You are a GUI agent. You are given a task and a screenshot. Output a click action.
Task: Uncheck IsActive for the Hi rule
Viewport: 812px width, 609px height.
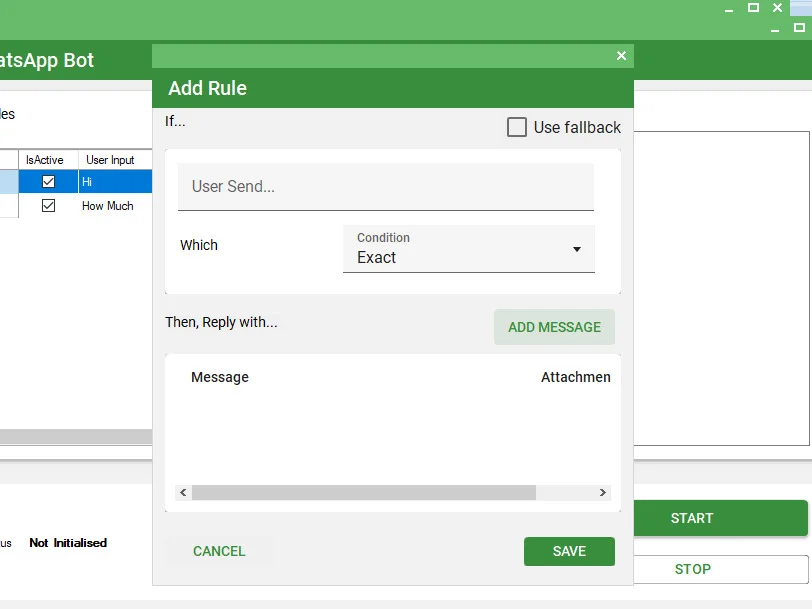tap(47, 181)
